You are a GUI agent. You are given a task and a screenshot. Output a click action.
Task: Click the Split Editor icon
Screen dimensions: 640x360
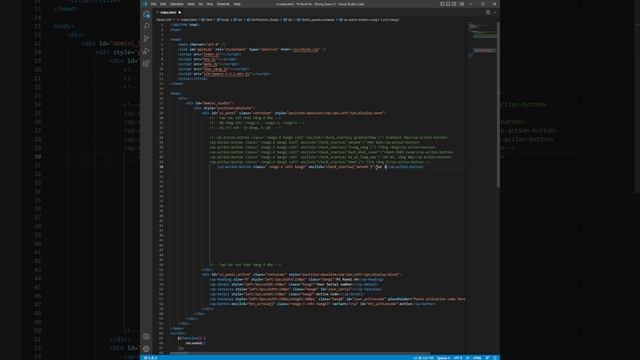point(488,12)
